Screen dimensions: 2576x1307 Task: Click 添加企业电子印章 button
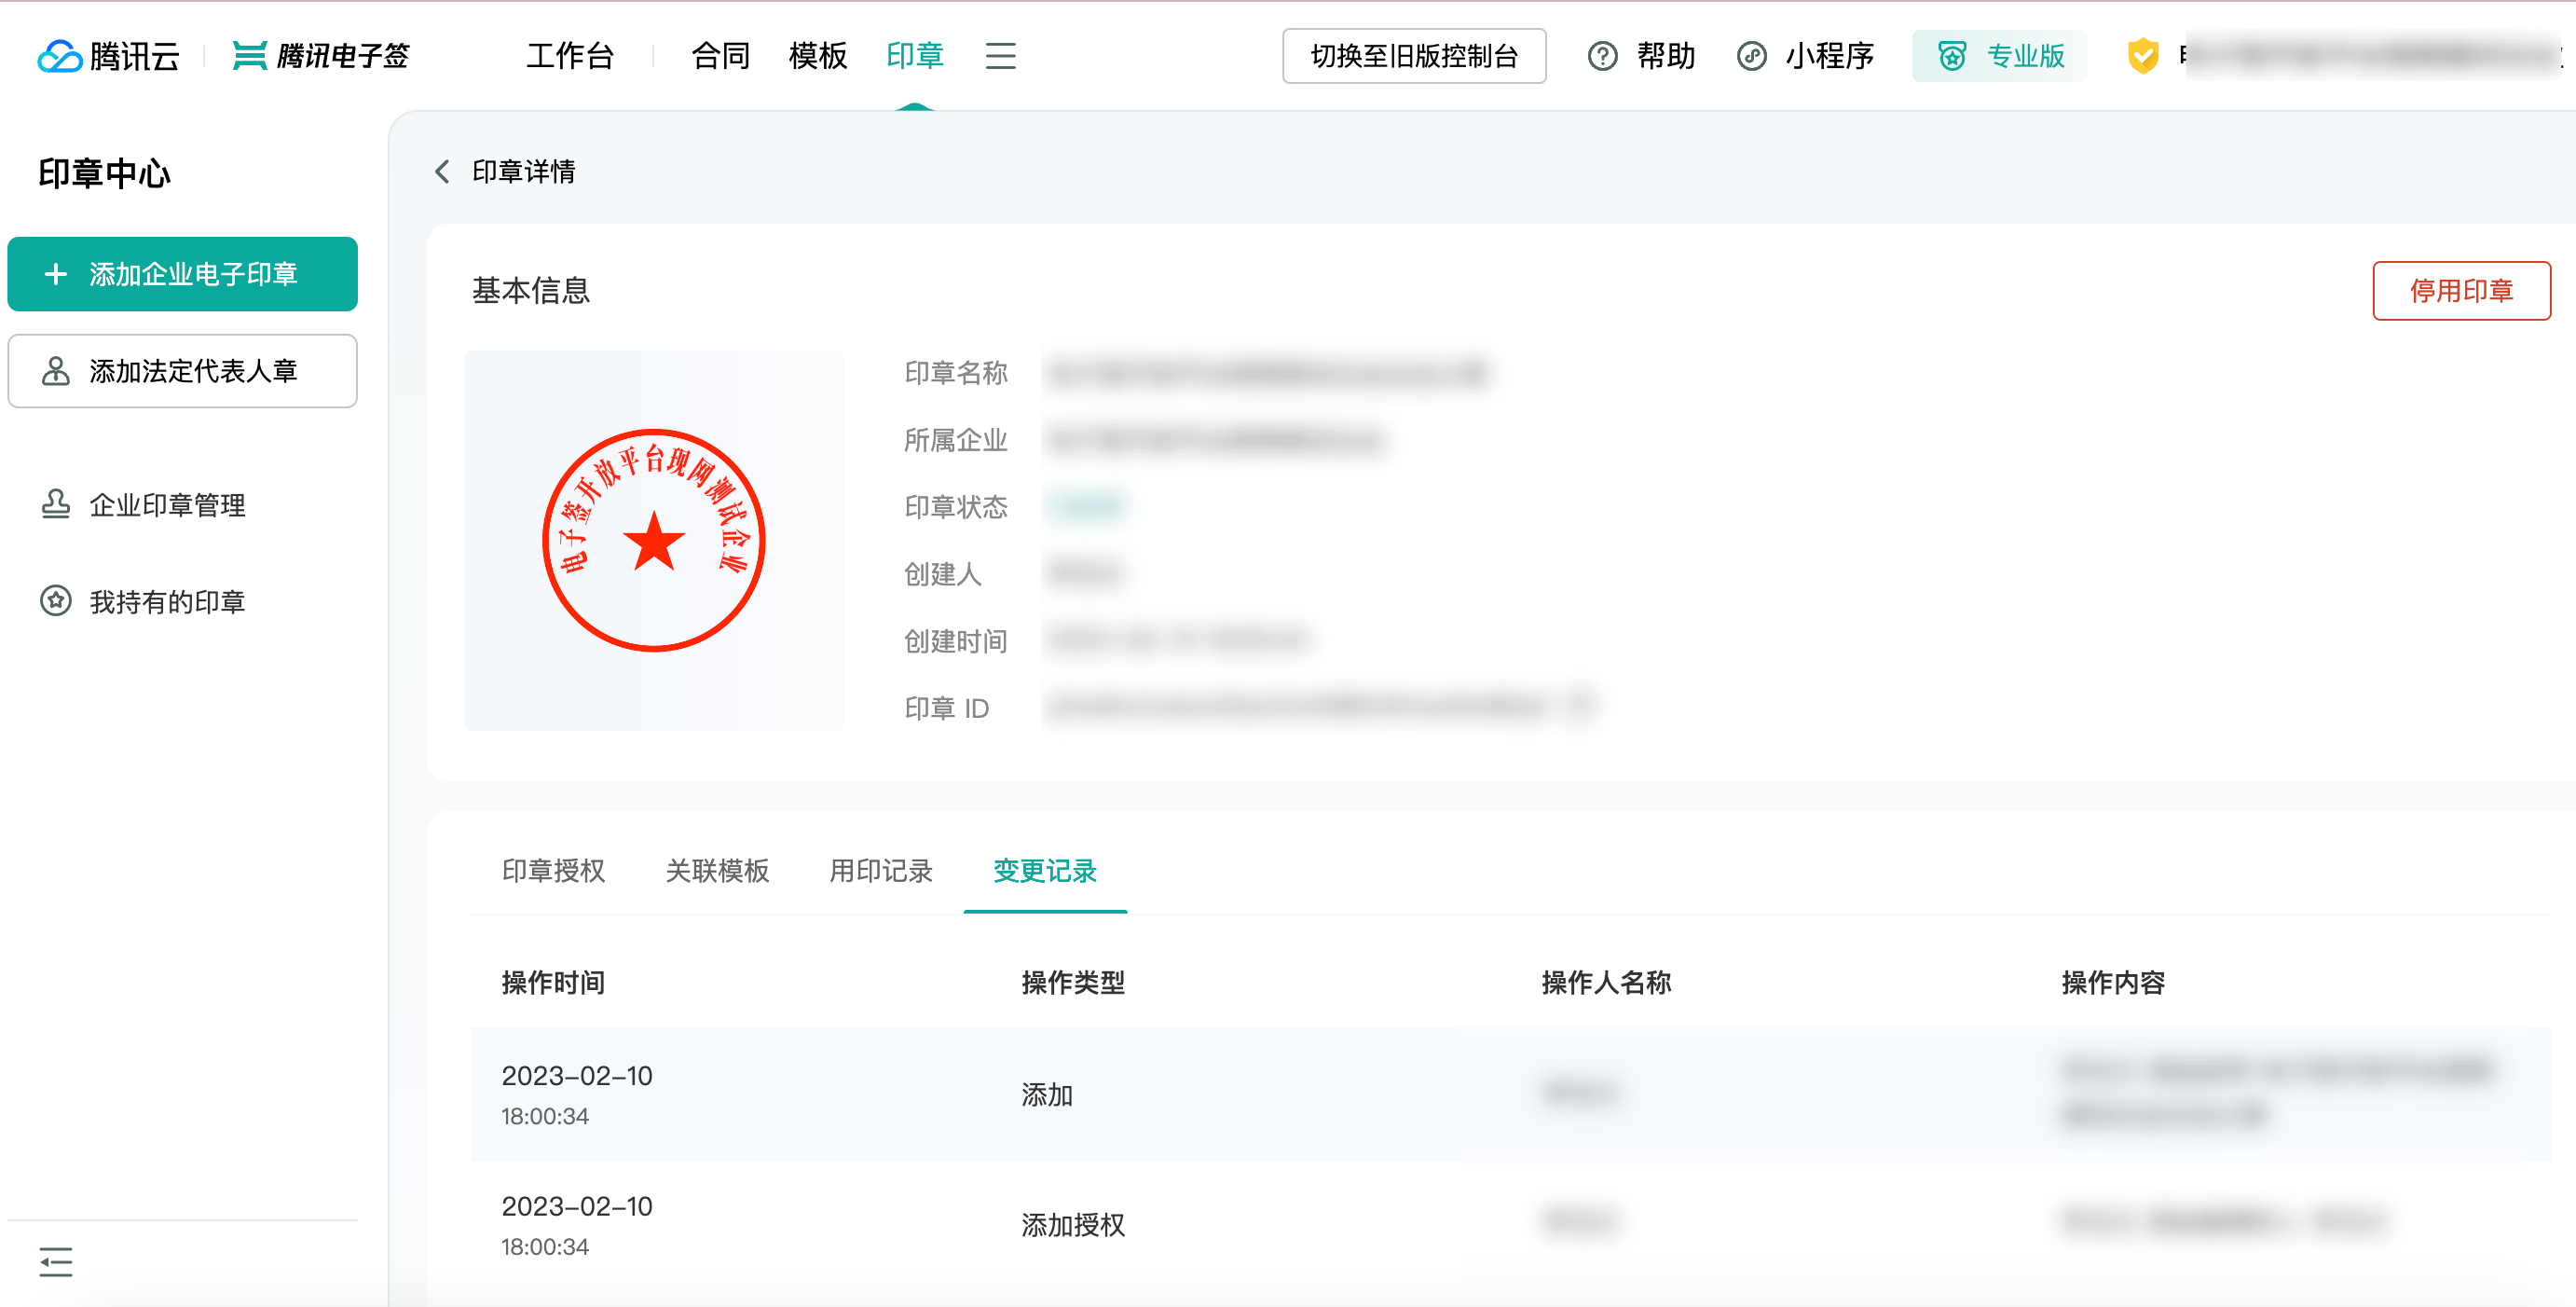(x=182, y=274)
